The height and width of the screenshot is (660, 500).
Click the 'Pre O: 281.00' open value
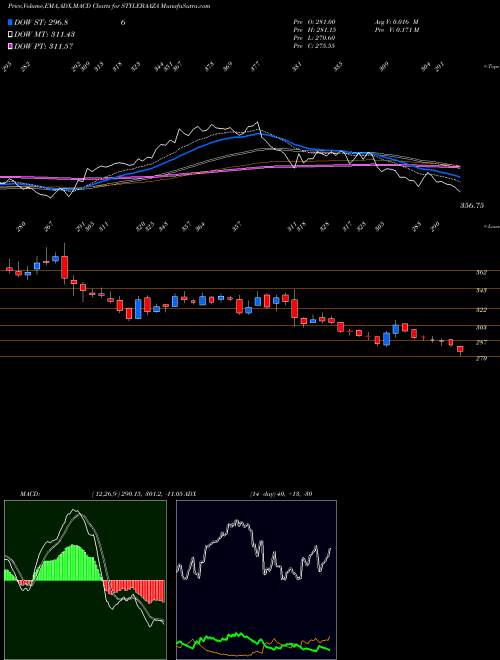pyautogui.click(x=314, y=22)
